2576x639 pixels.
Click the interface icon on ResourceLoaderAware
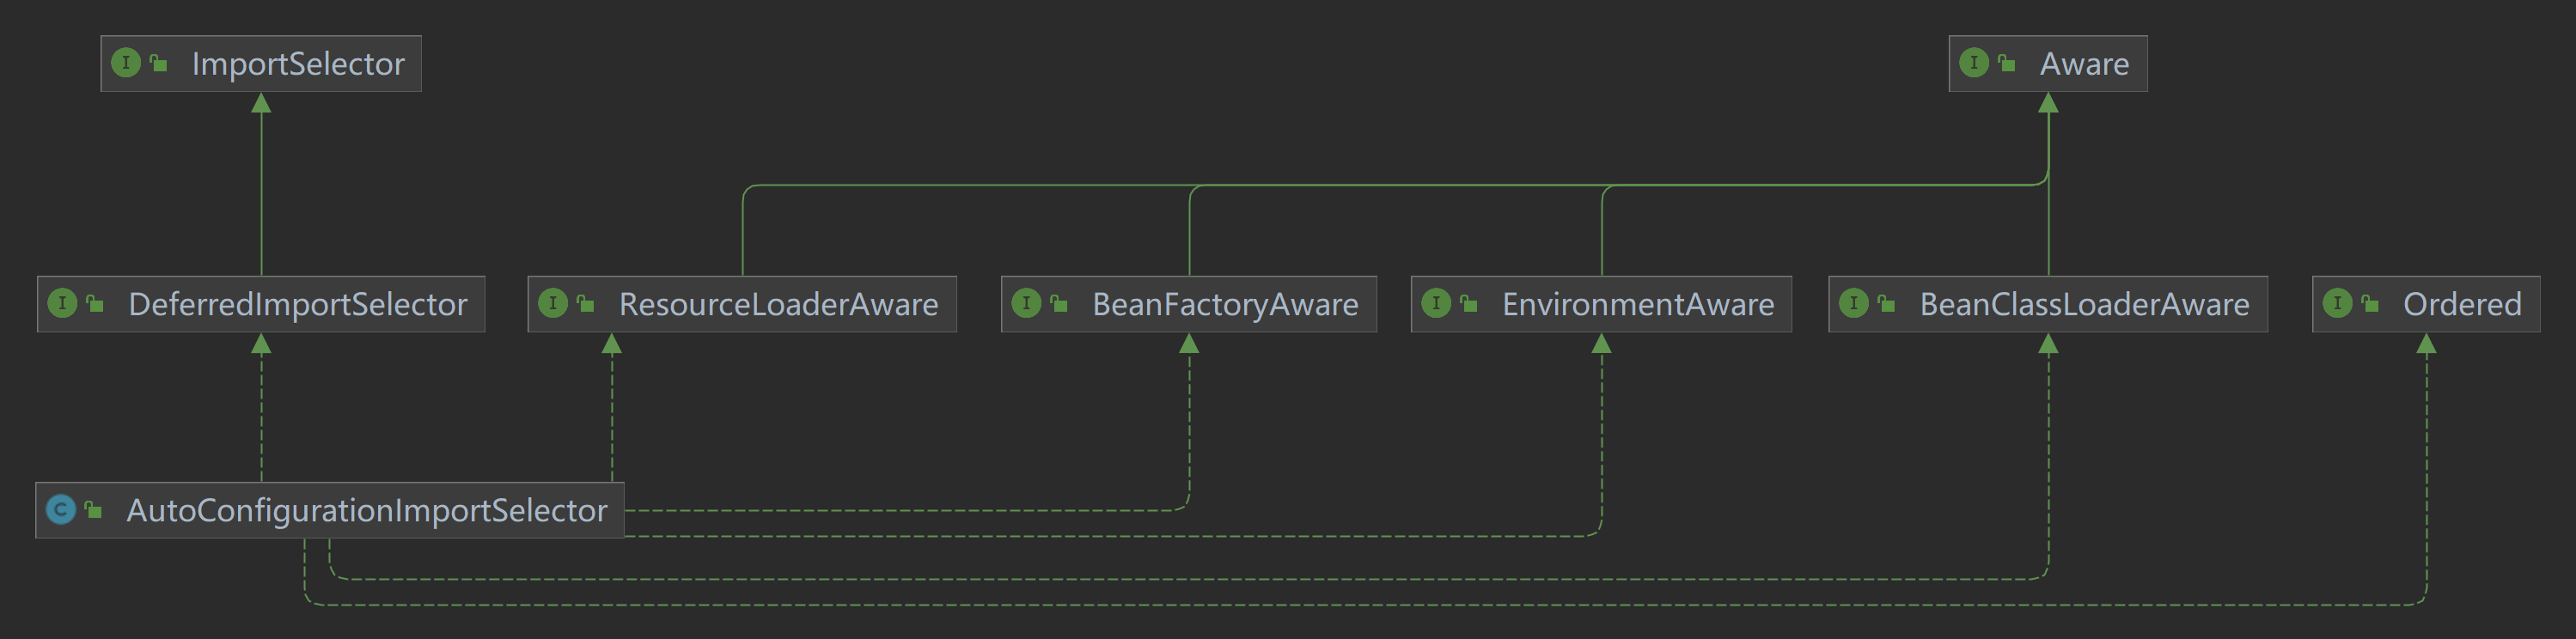(x=553, y=303)
